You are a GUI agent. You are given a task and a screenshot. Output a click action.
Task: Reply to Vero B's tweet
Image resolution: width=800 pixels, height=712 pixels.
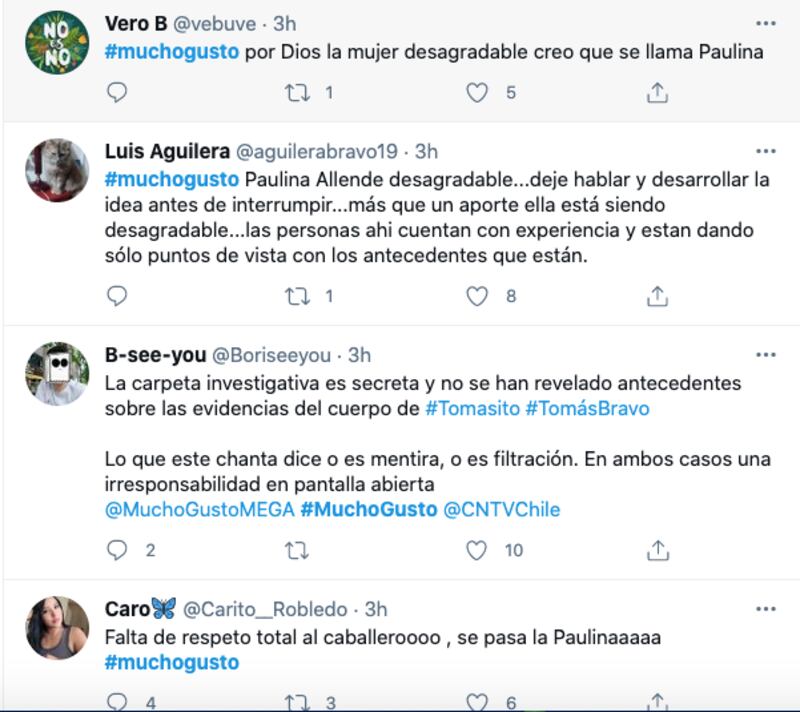(117, 92)
